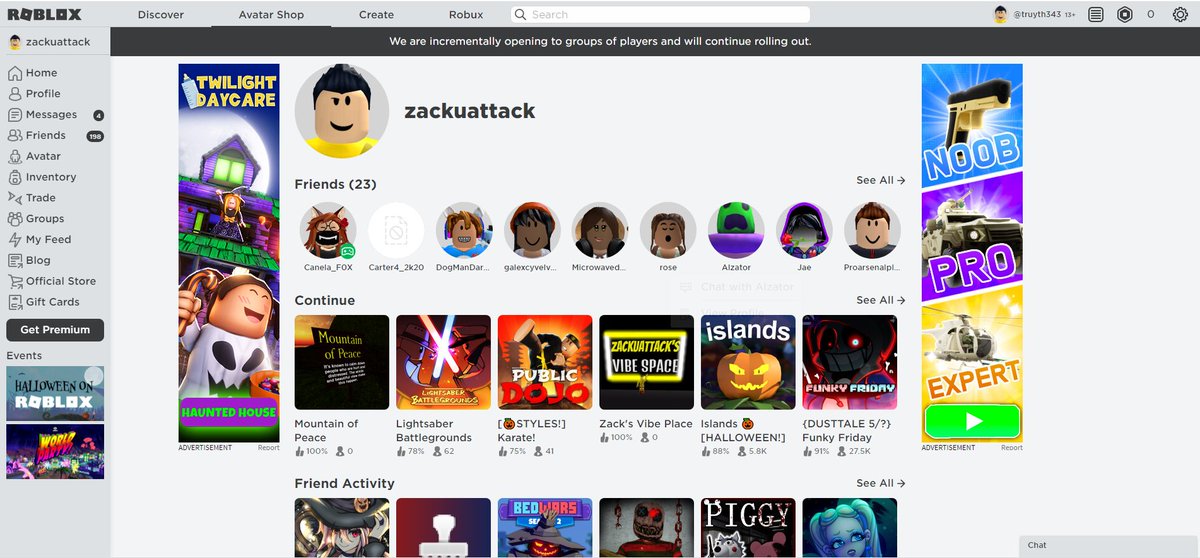1200x558 pixels.
Task: Open Profile in the sidebar
Action: pos(35,94)
